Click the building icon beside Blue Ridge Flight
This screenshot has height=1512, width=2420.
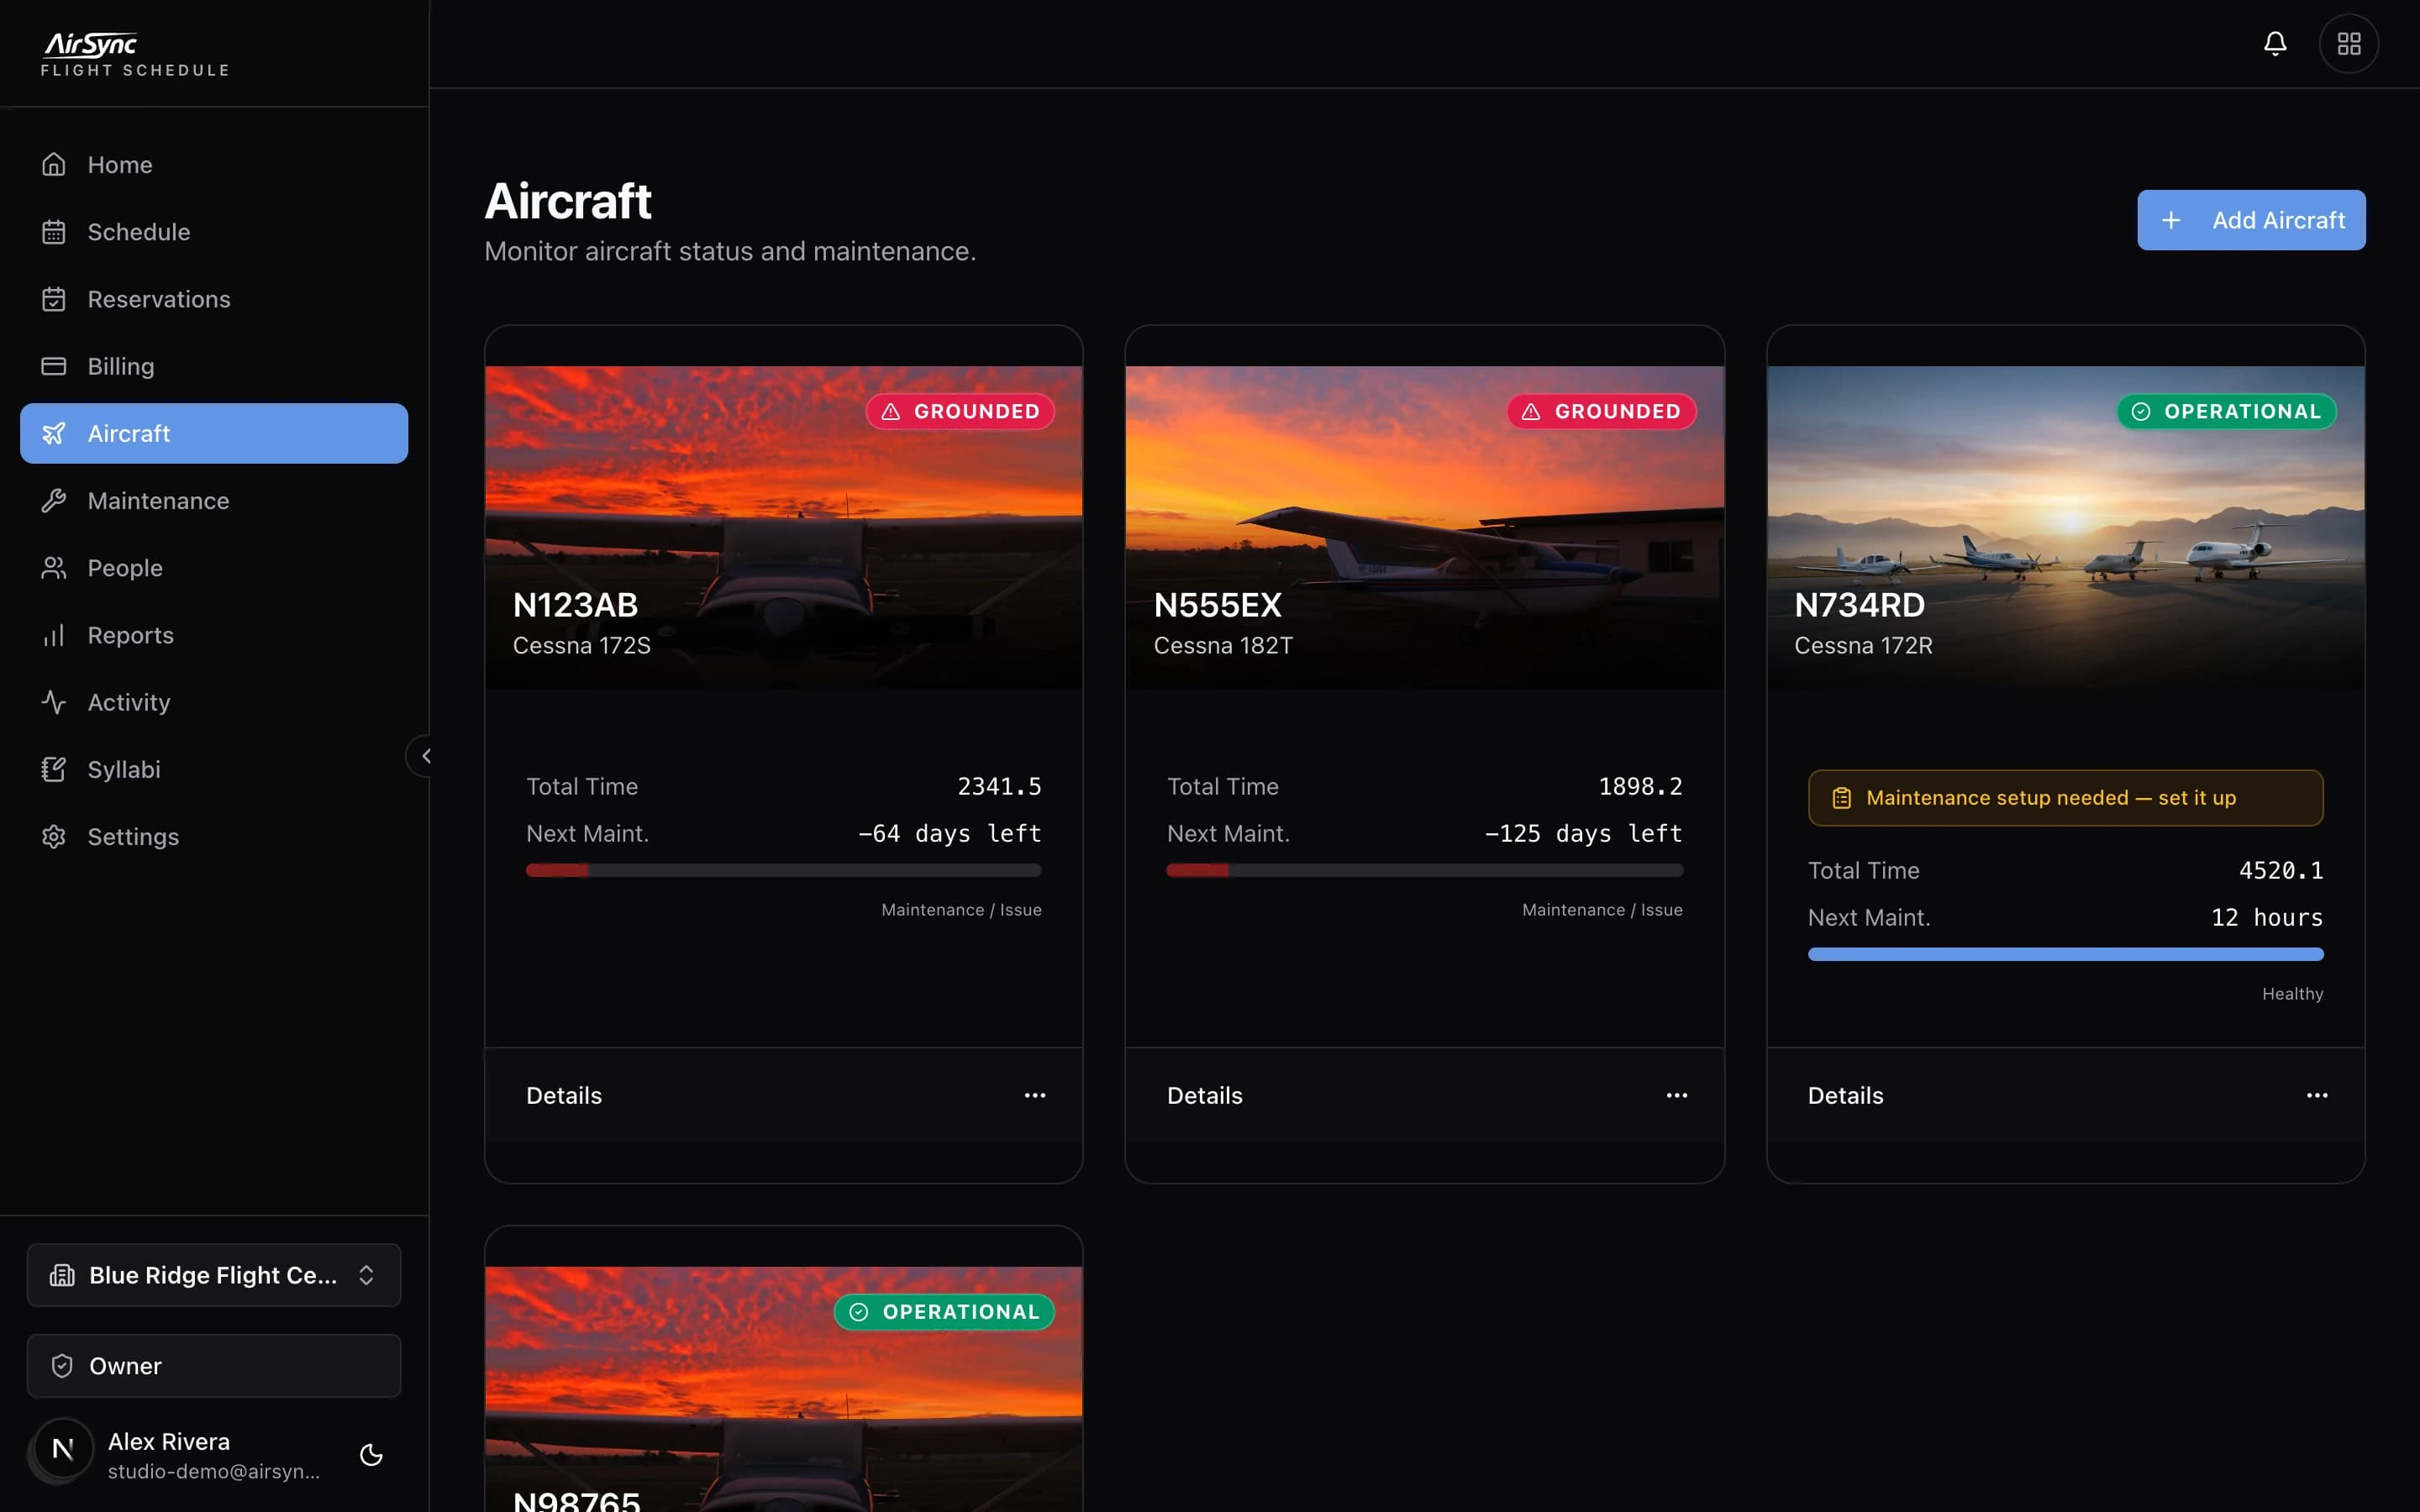point(62,1275)
